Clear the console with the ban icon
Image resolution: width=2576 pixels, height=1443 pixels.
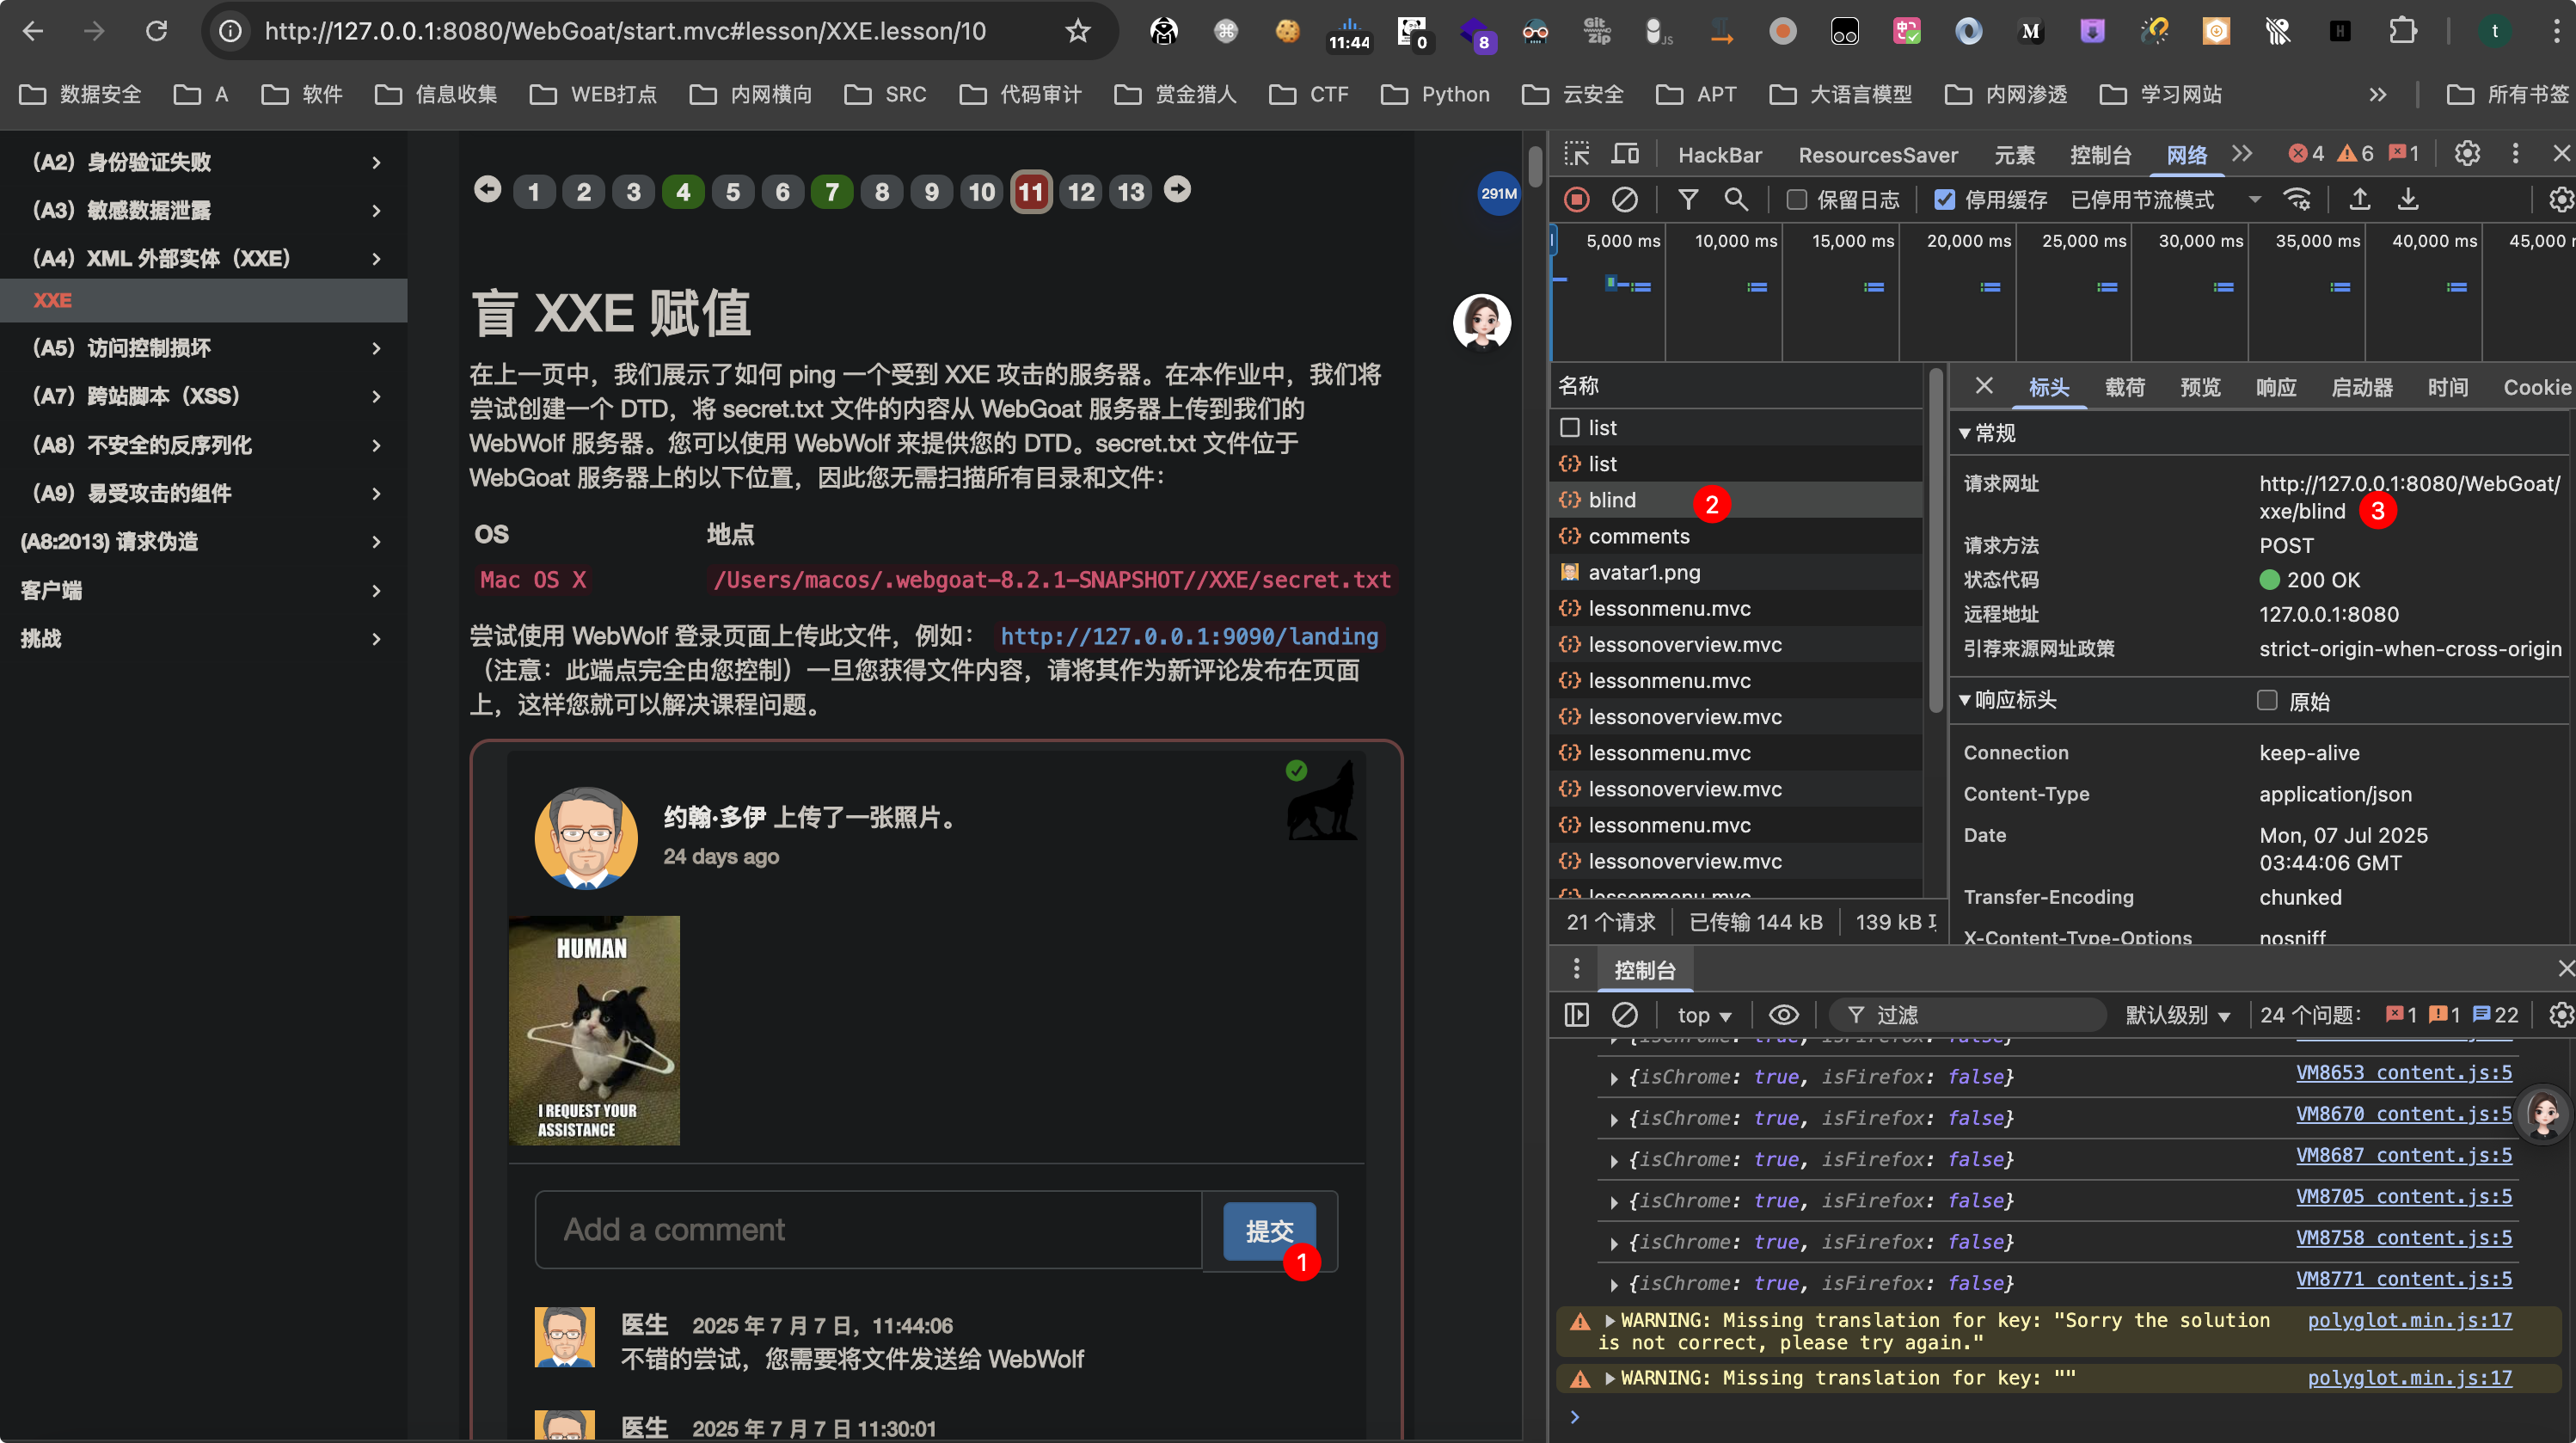(x=1625, y=1015)
